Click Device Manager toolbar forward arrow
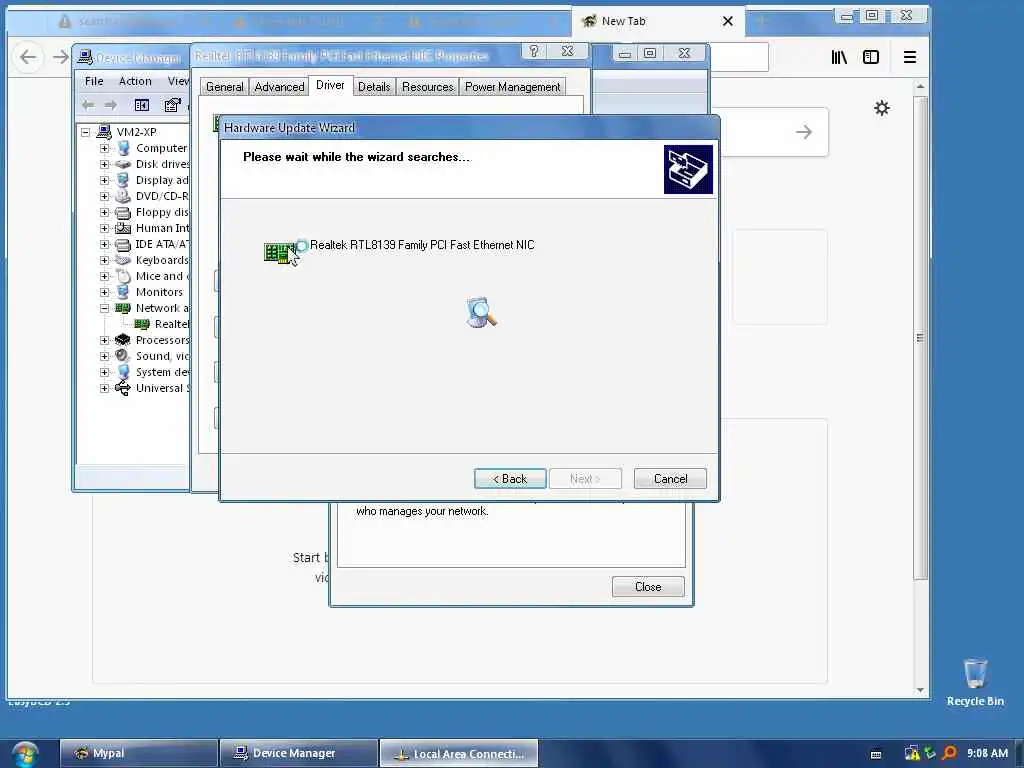 pyautogui.click(x=110, y=105)
